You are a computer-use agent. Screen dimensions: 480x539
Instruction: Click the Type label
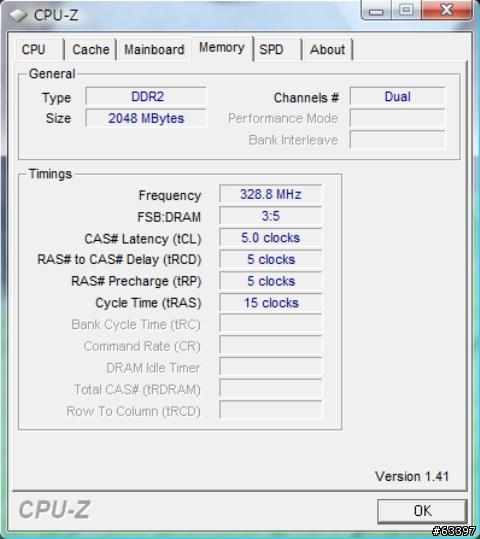point(56,98)
